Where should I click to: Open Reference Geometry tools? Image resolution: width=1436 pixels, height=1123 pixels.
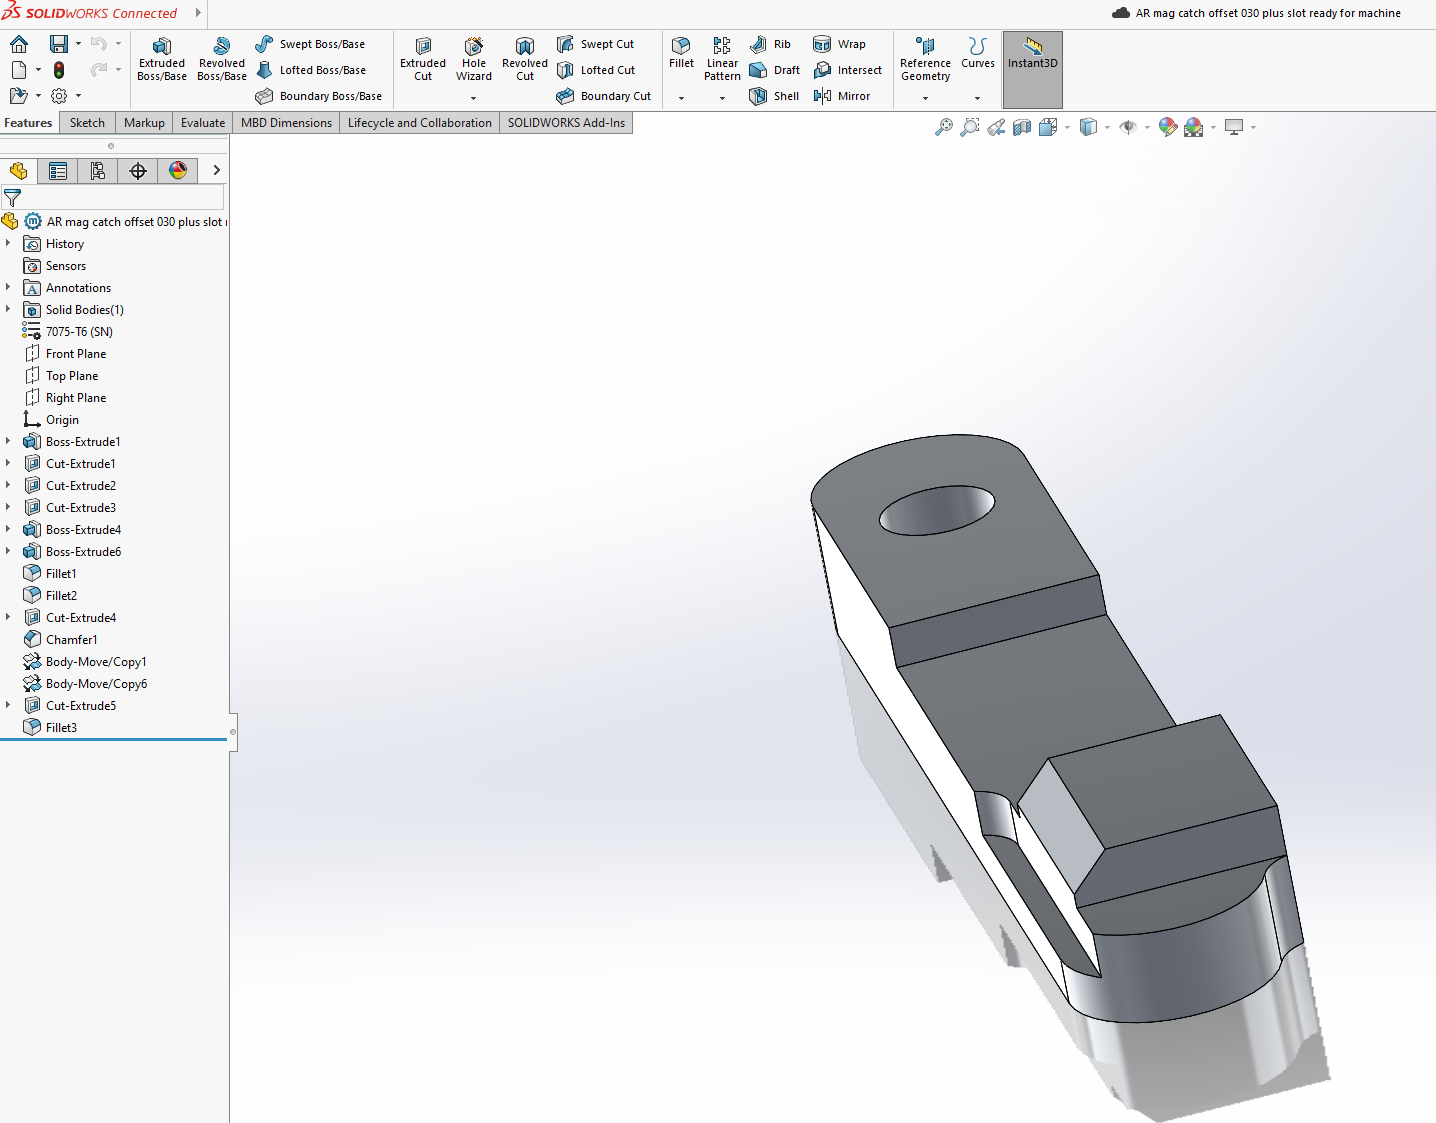click(925, 59)
